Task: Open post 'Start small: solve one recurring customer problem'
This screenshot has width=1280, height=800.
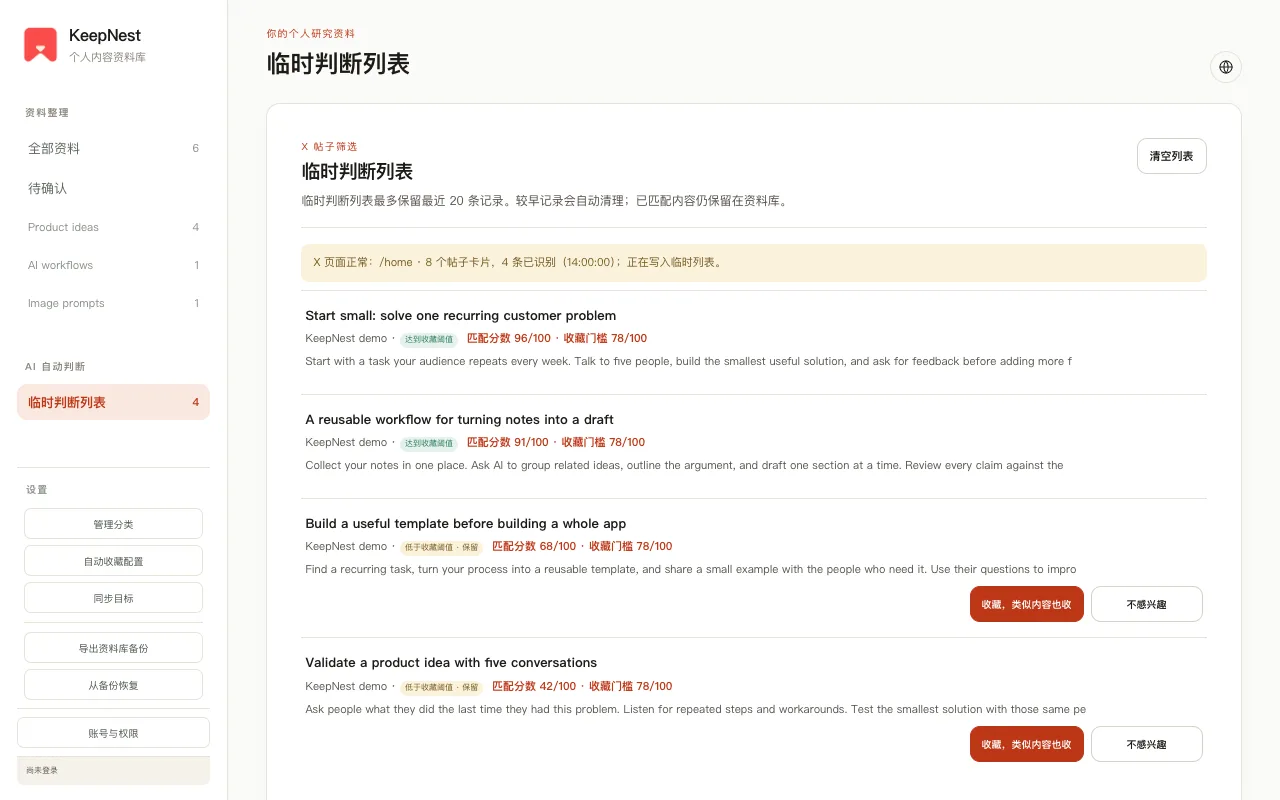Action: (460, 315)
